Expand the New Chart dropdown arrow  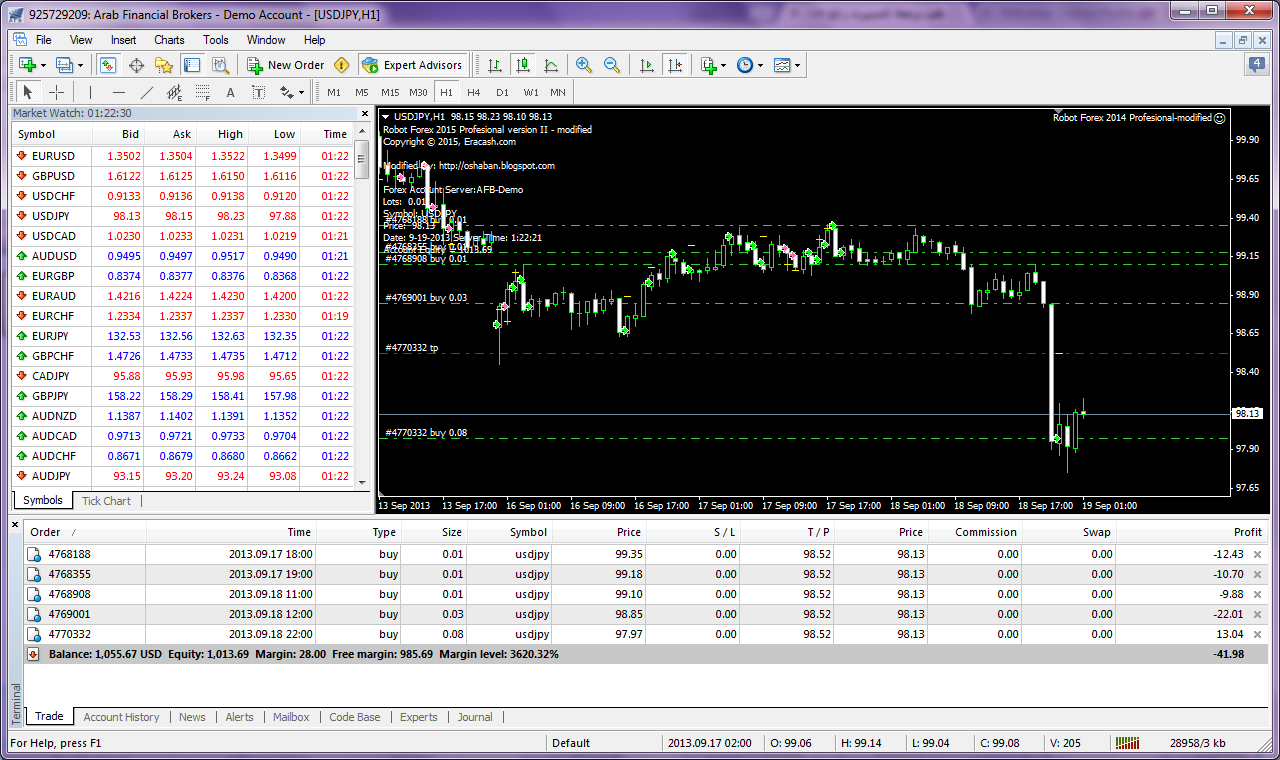point(44,65)
